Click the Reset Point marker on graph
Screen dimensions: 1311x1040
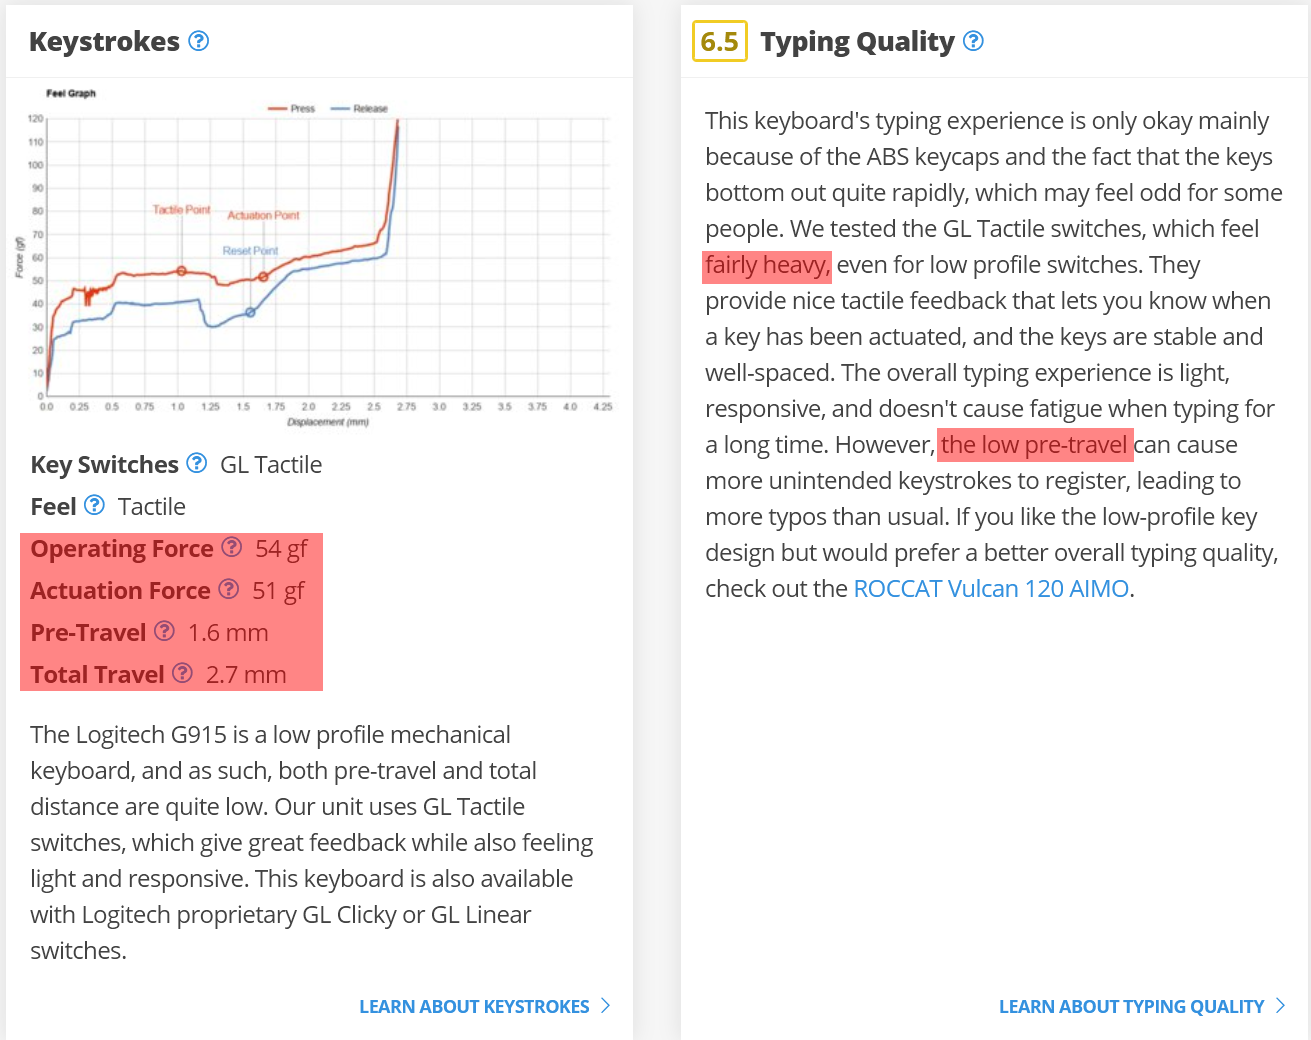[x=250, y=313]
